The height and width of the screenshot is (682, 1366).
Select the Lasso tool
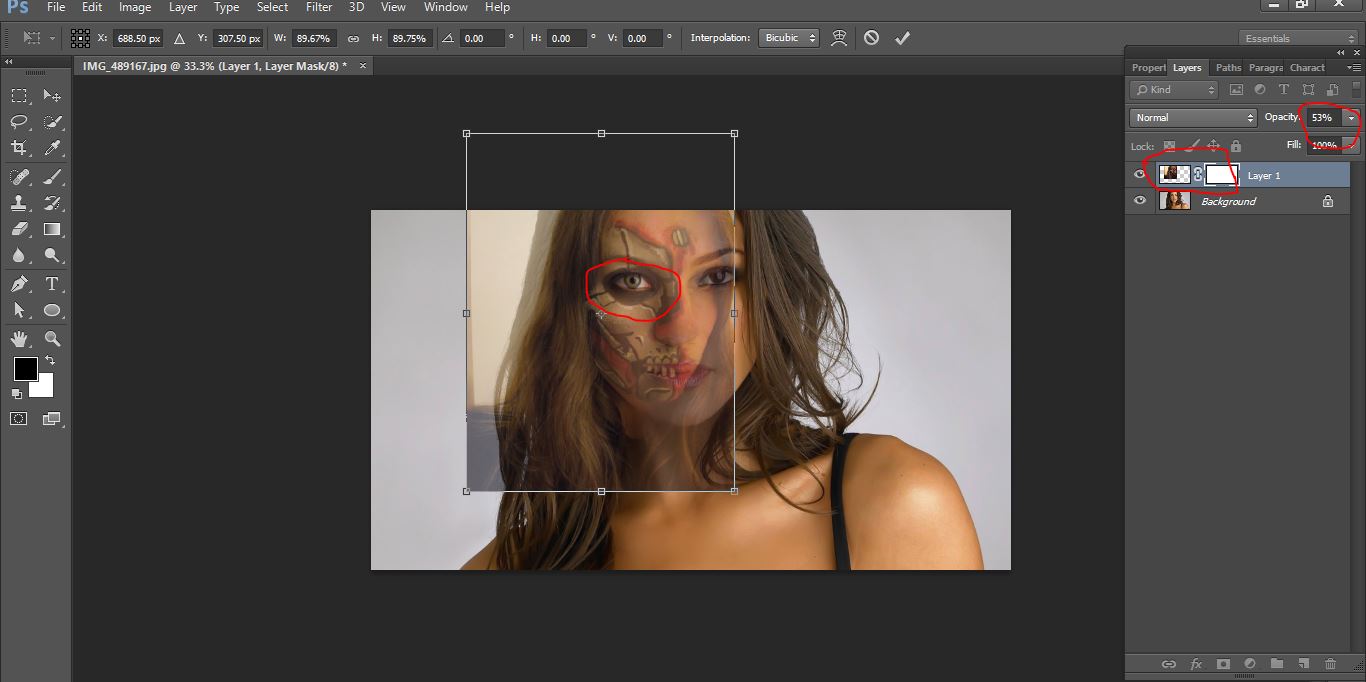[19, 122]
